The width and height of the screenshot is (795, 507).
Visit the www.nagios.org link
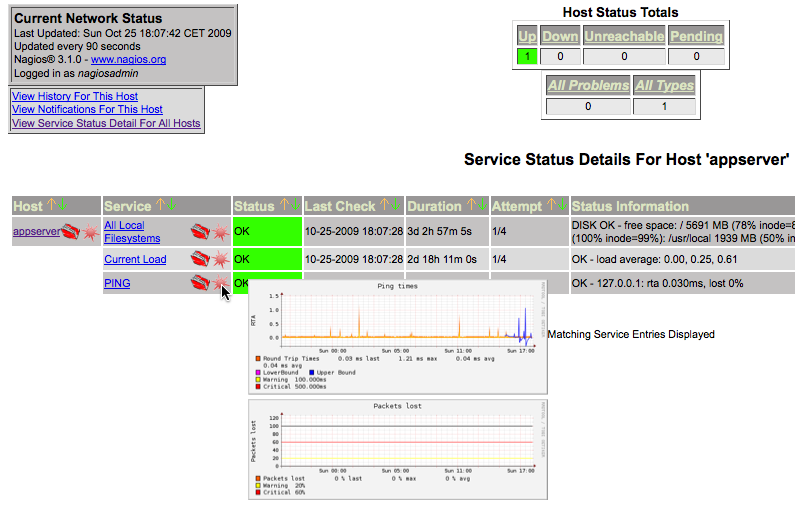pos(128,60)
